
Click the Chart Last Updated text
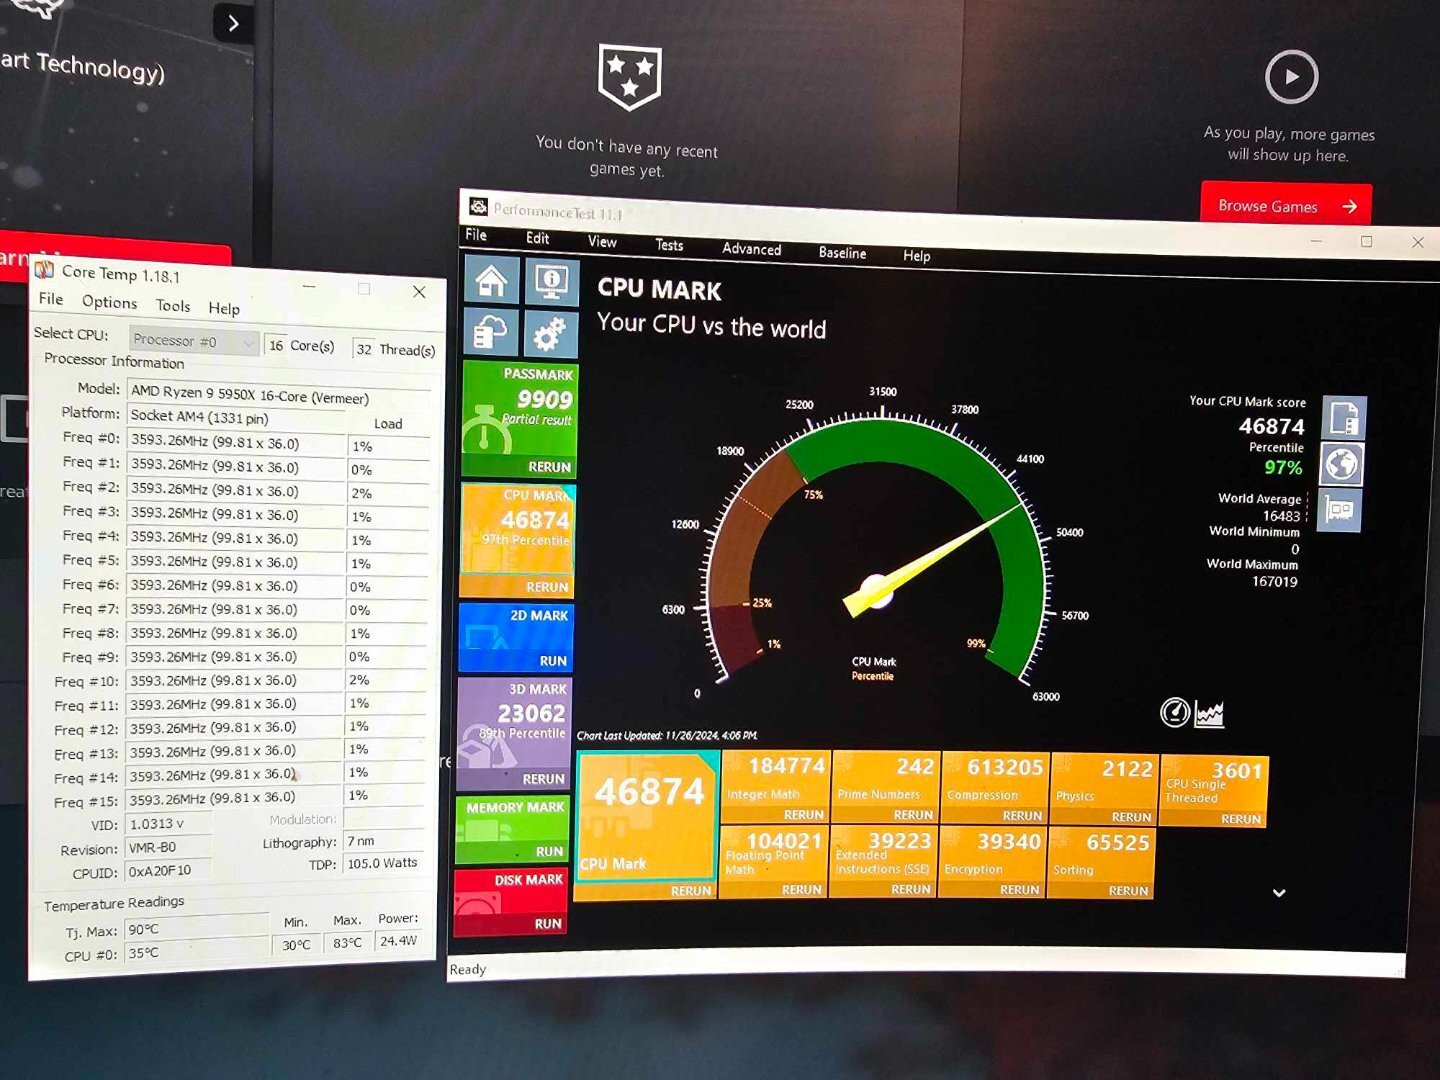(x=667, y=735)
